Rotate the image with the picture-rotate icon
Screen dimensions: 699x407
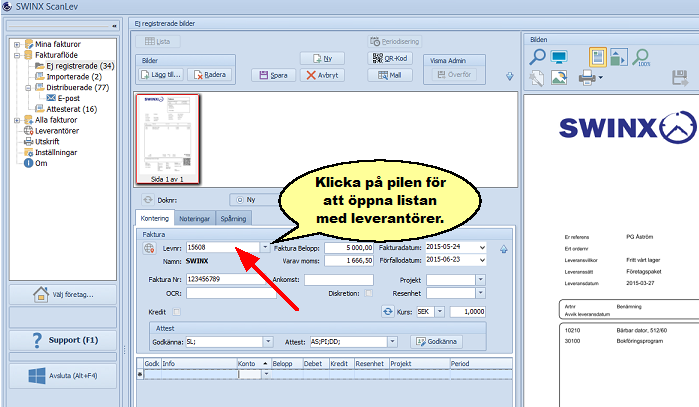click(559, 78)
